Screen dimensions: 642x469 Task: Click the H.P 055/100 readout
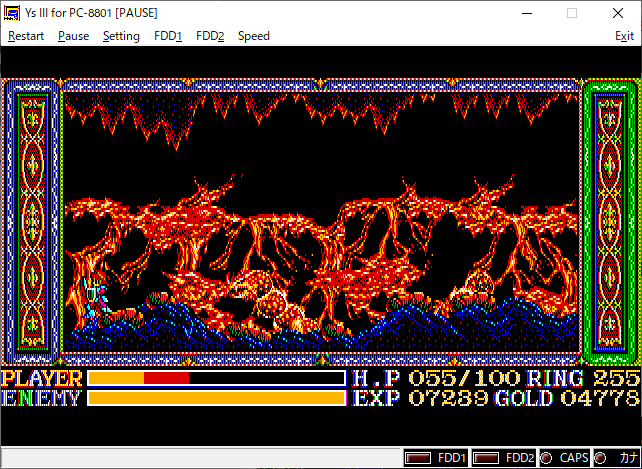click(436, 378)
